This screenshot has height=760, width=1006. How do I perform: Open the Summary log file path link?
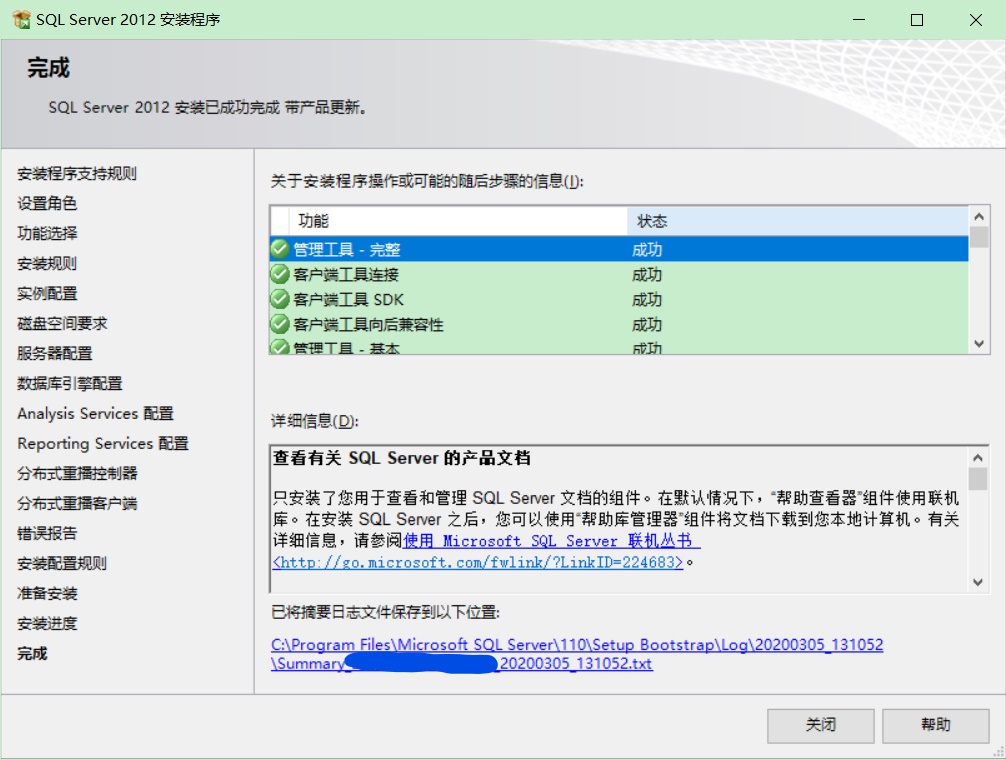577,654
